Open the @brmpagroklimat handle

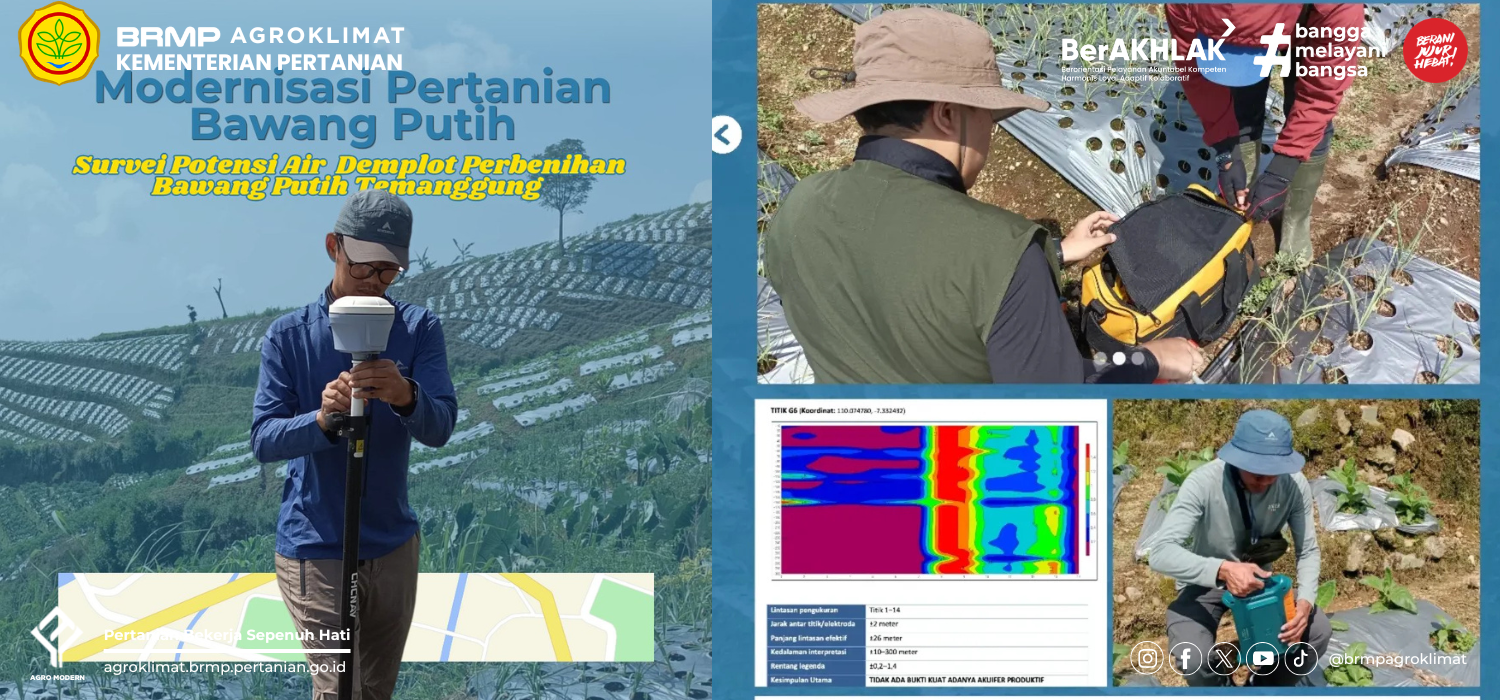[1397, 659]
